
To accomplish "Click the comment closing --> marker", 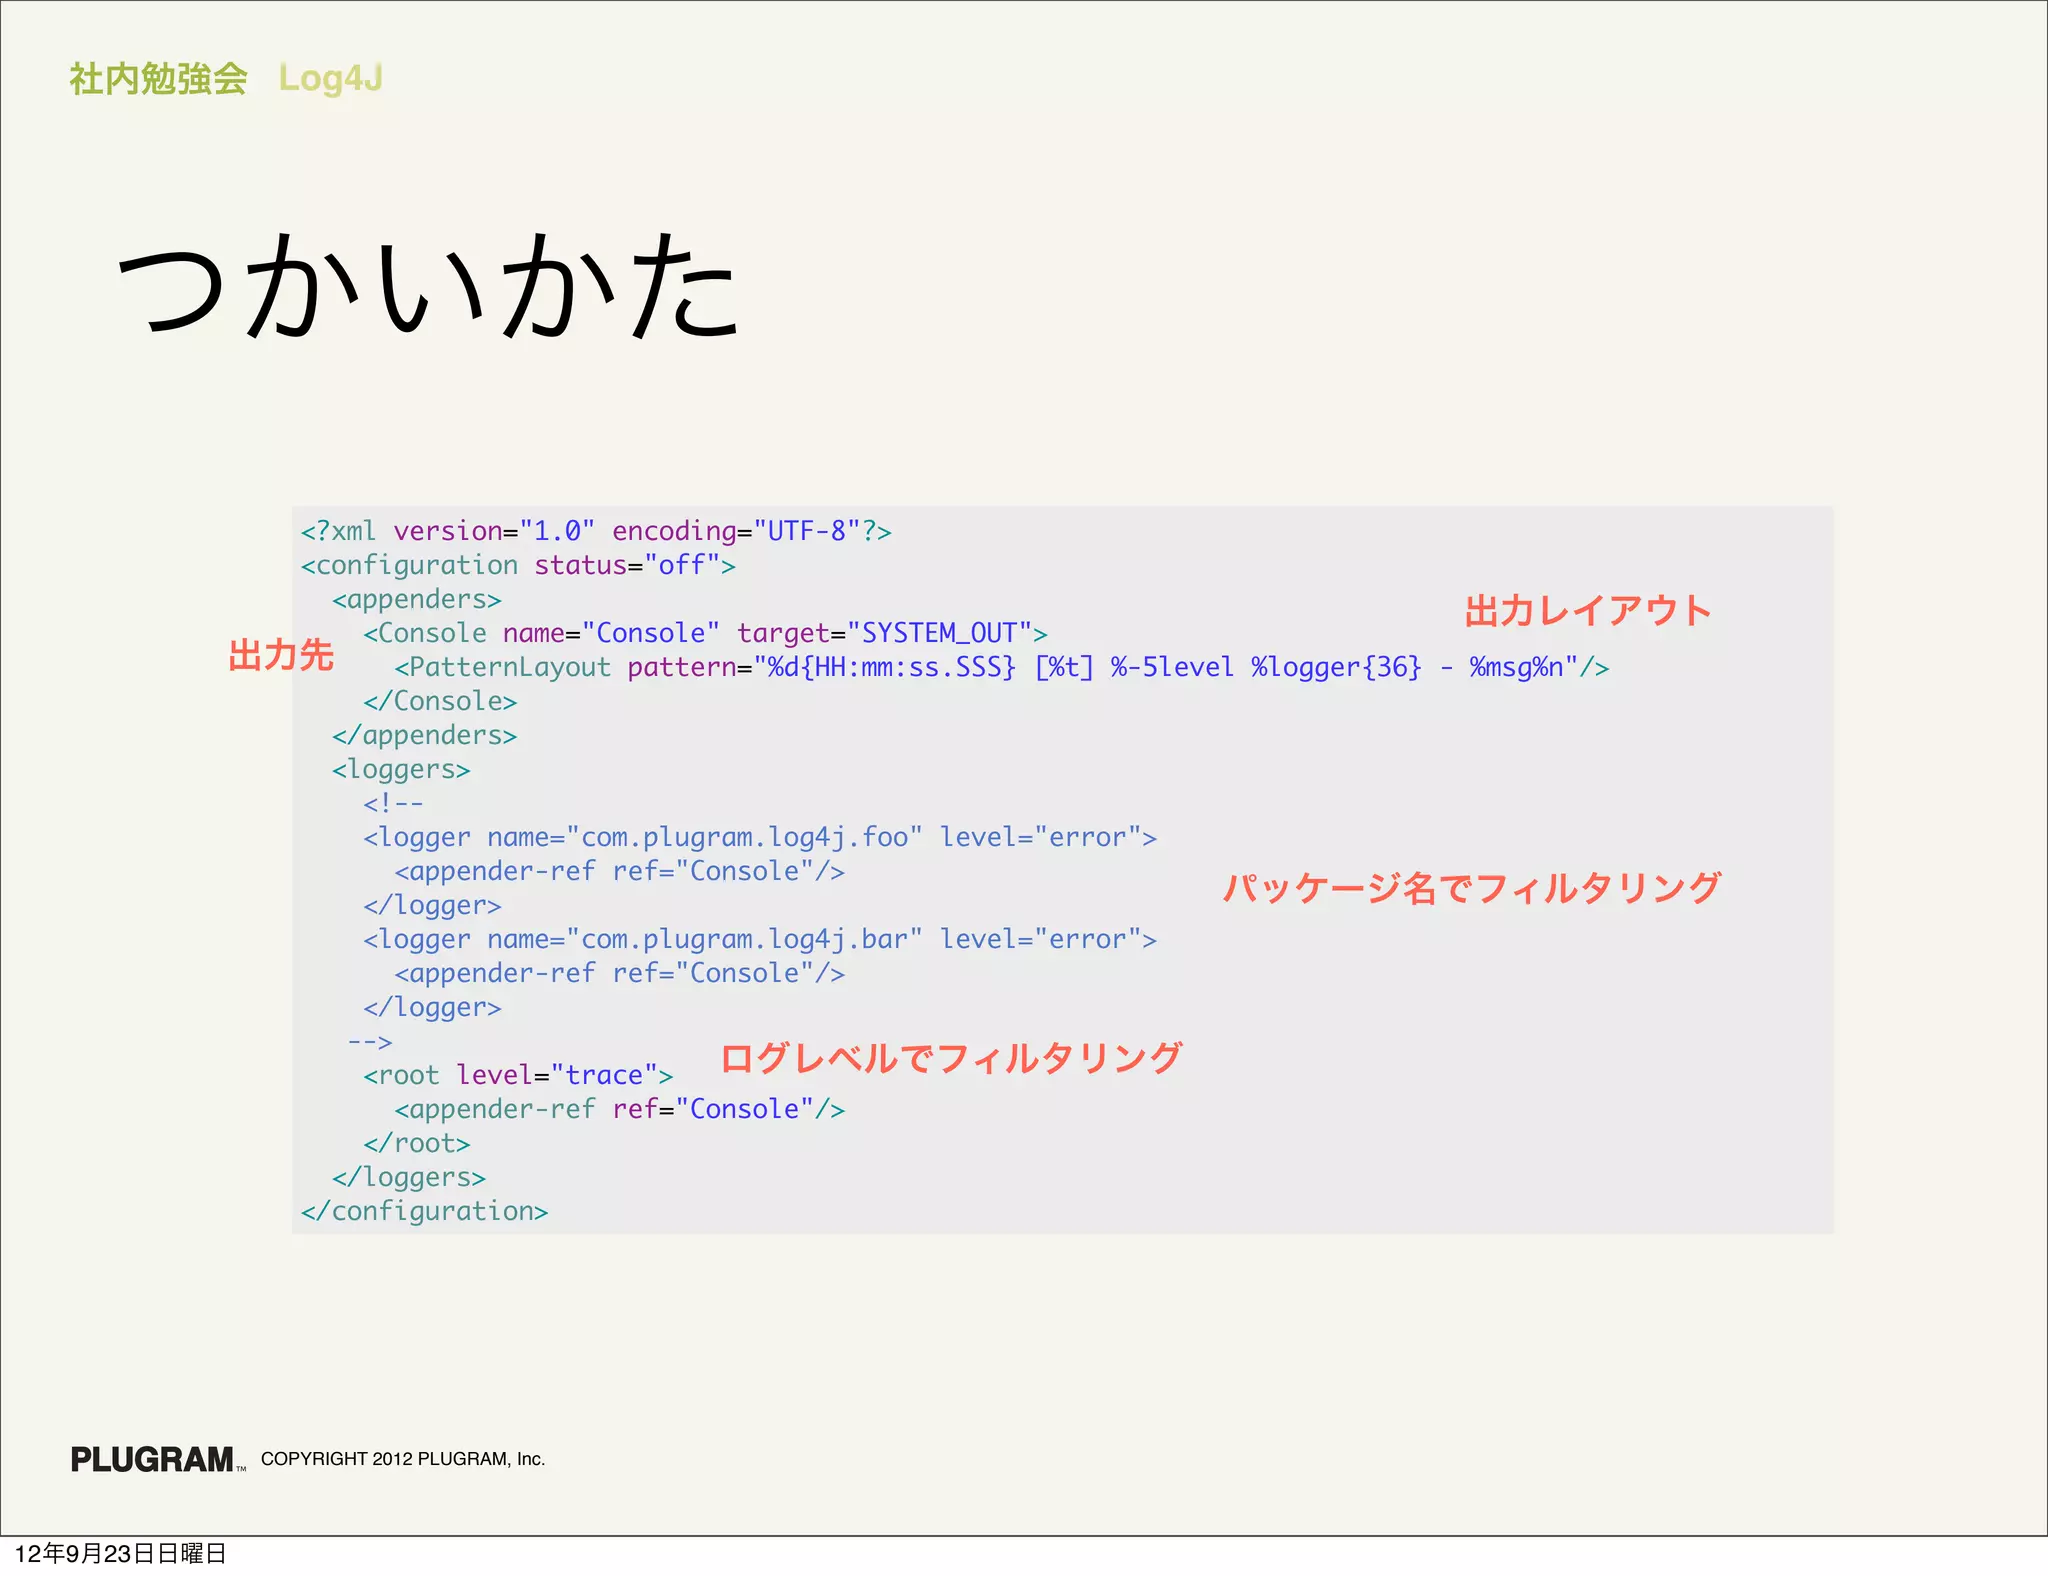I will (370, 1041).
